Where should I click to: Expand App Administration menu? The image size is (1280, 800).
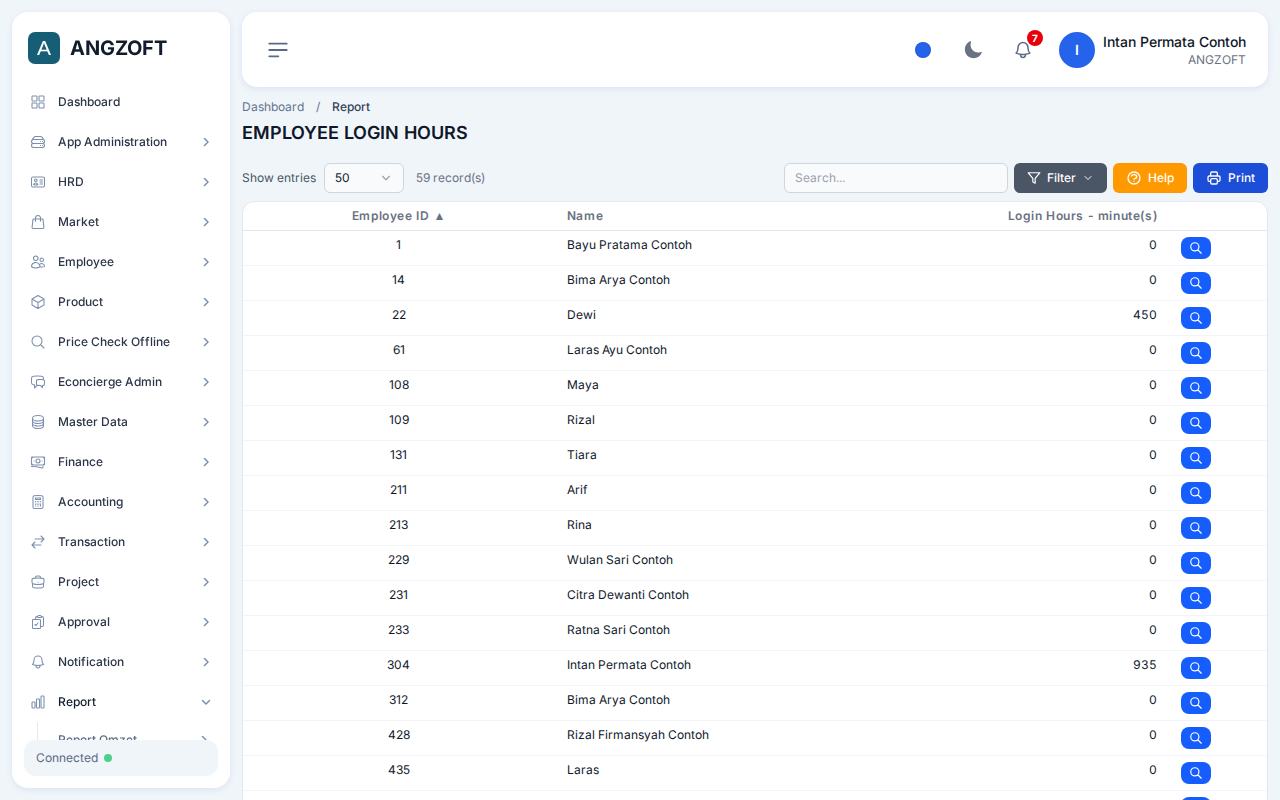pos(121,142)
